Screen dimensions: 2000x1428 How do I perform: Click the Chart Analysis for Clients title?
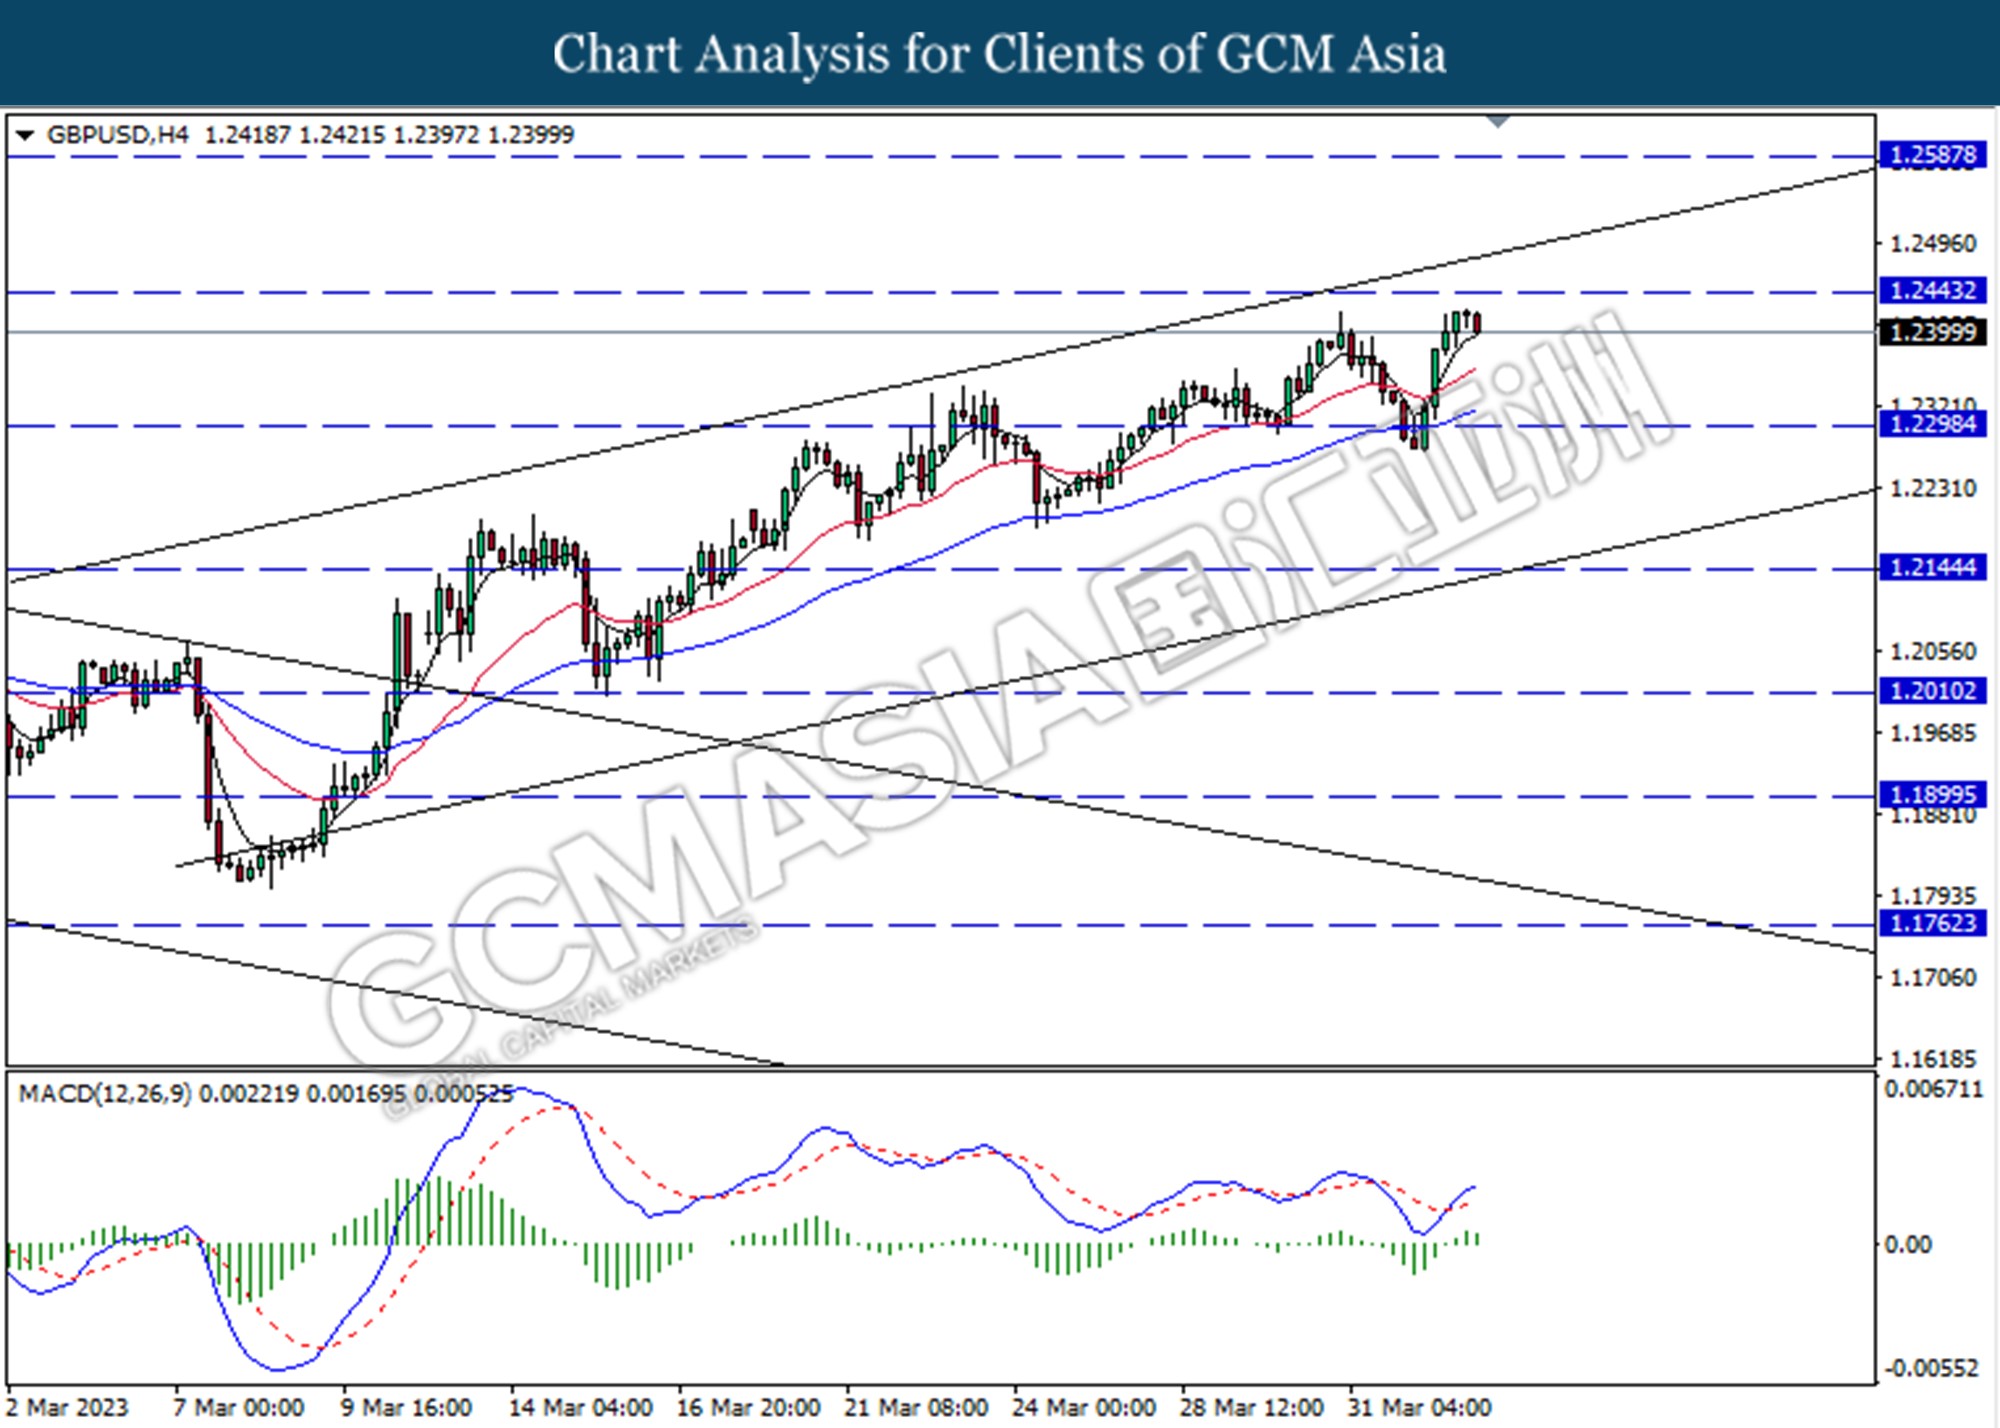1000,53
